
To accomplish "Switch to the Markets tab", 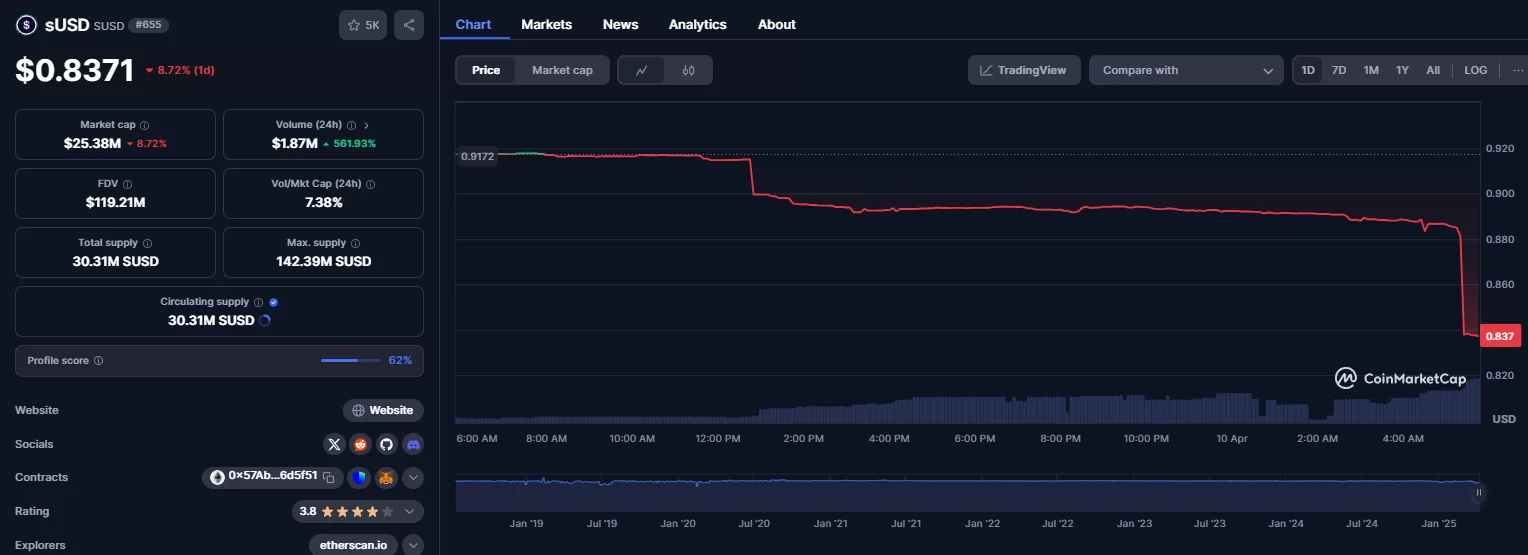I will (x=546, y=24).
